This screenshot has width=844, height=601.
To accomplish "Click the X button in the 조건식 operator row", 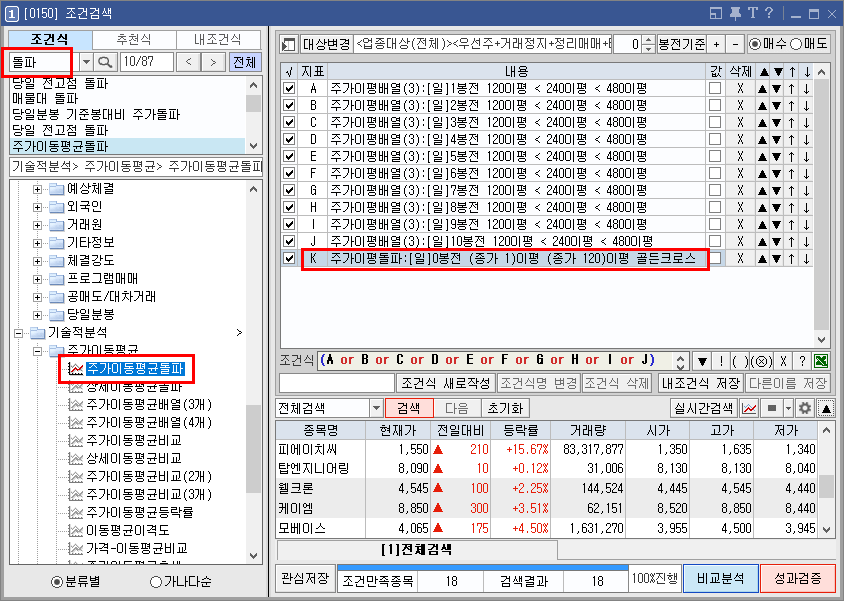I will tap(783, 360).
